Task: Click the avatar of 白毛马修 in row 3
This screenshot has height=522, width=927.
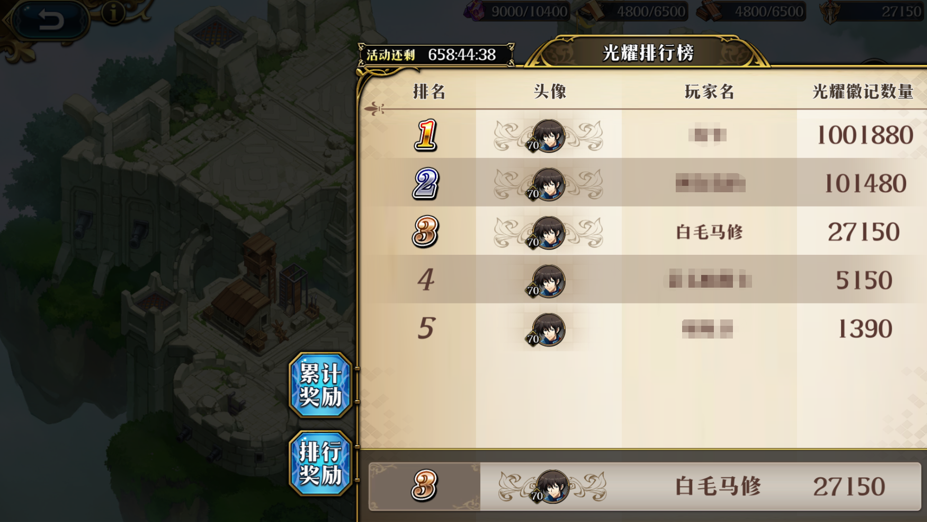Action: (x=548, y=232)
